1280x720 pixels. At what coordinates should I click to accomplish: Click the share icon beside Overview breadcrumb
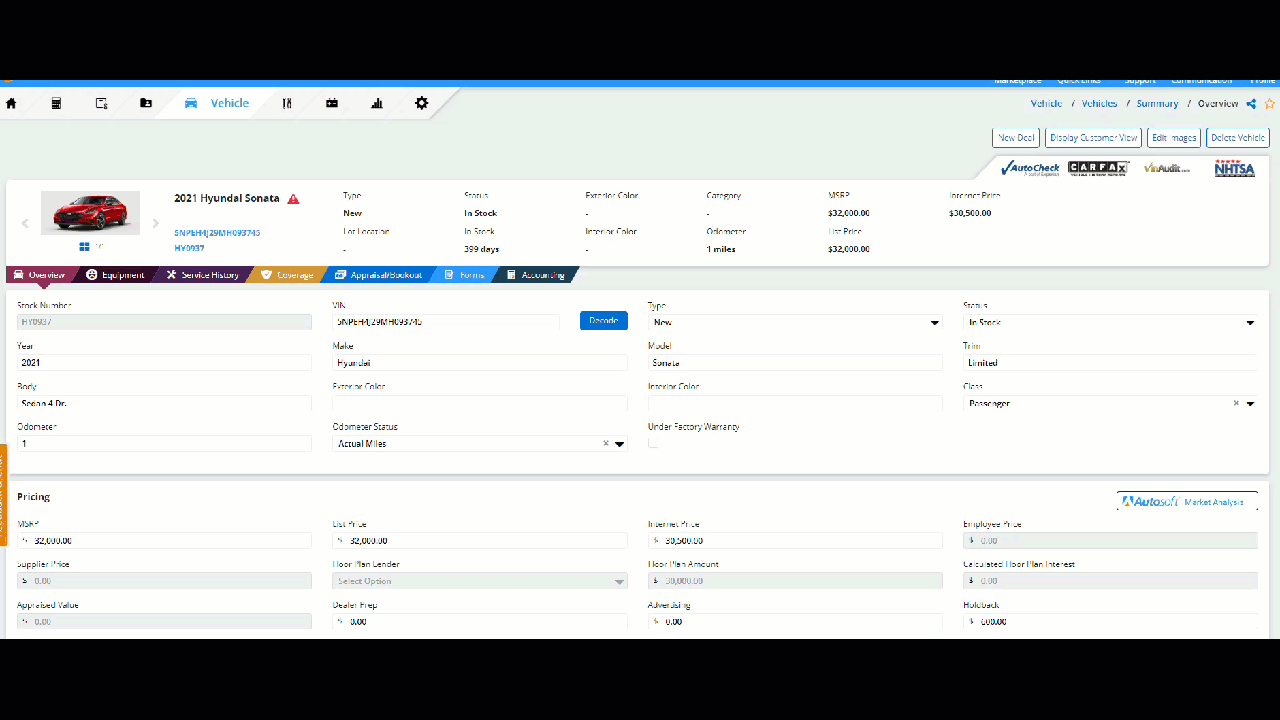(x=1251, y=104)
